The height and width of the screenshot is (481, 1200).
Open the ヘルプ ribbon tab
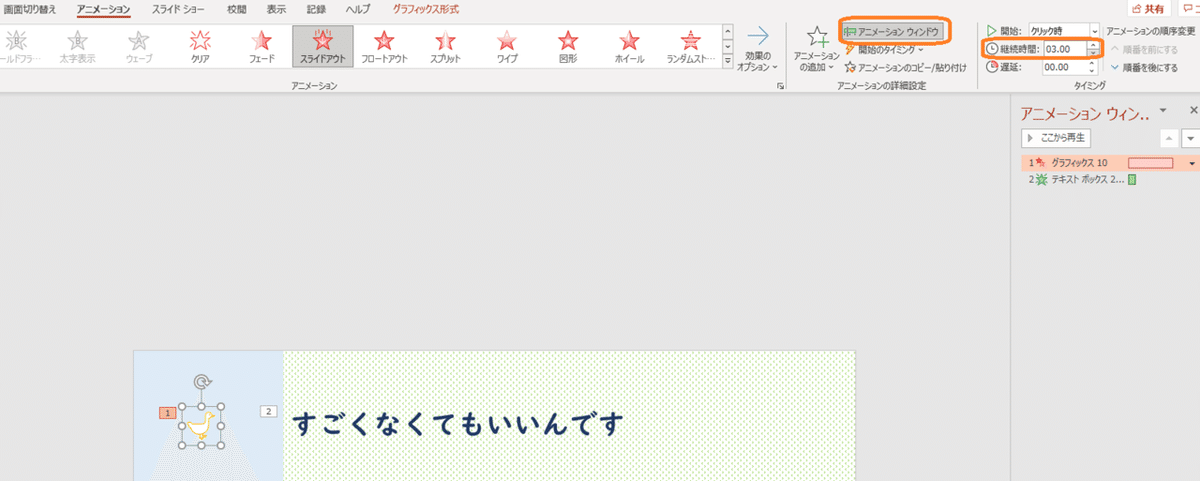(358, 9)
